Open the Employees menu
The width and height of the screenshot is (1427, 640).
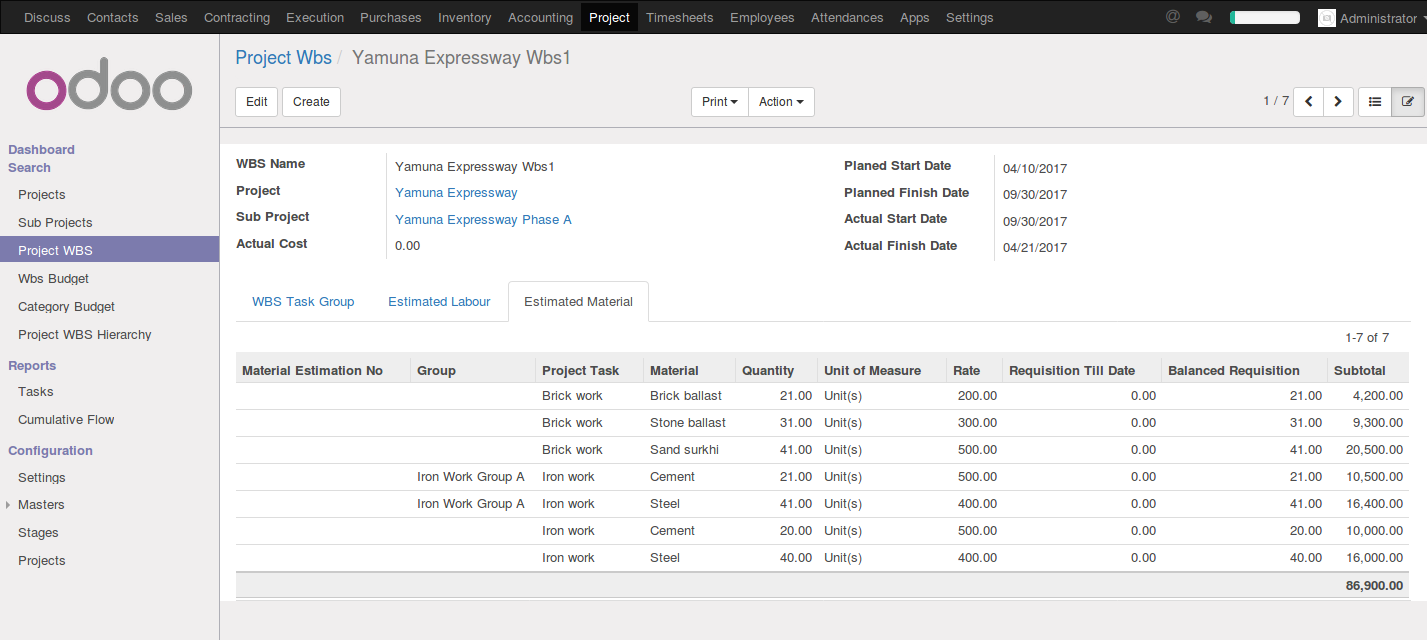pyautogui.click(x=762, y=17)
